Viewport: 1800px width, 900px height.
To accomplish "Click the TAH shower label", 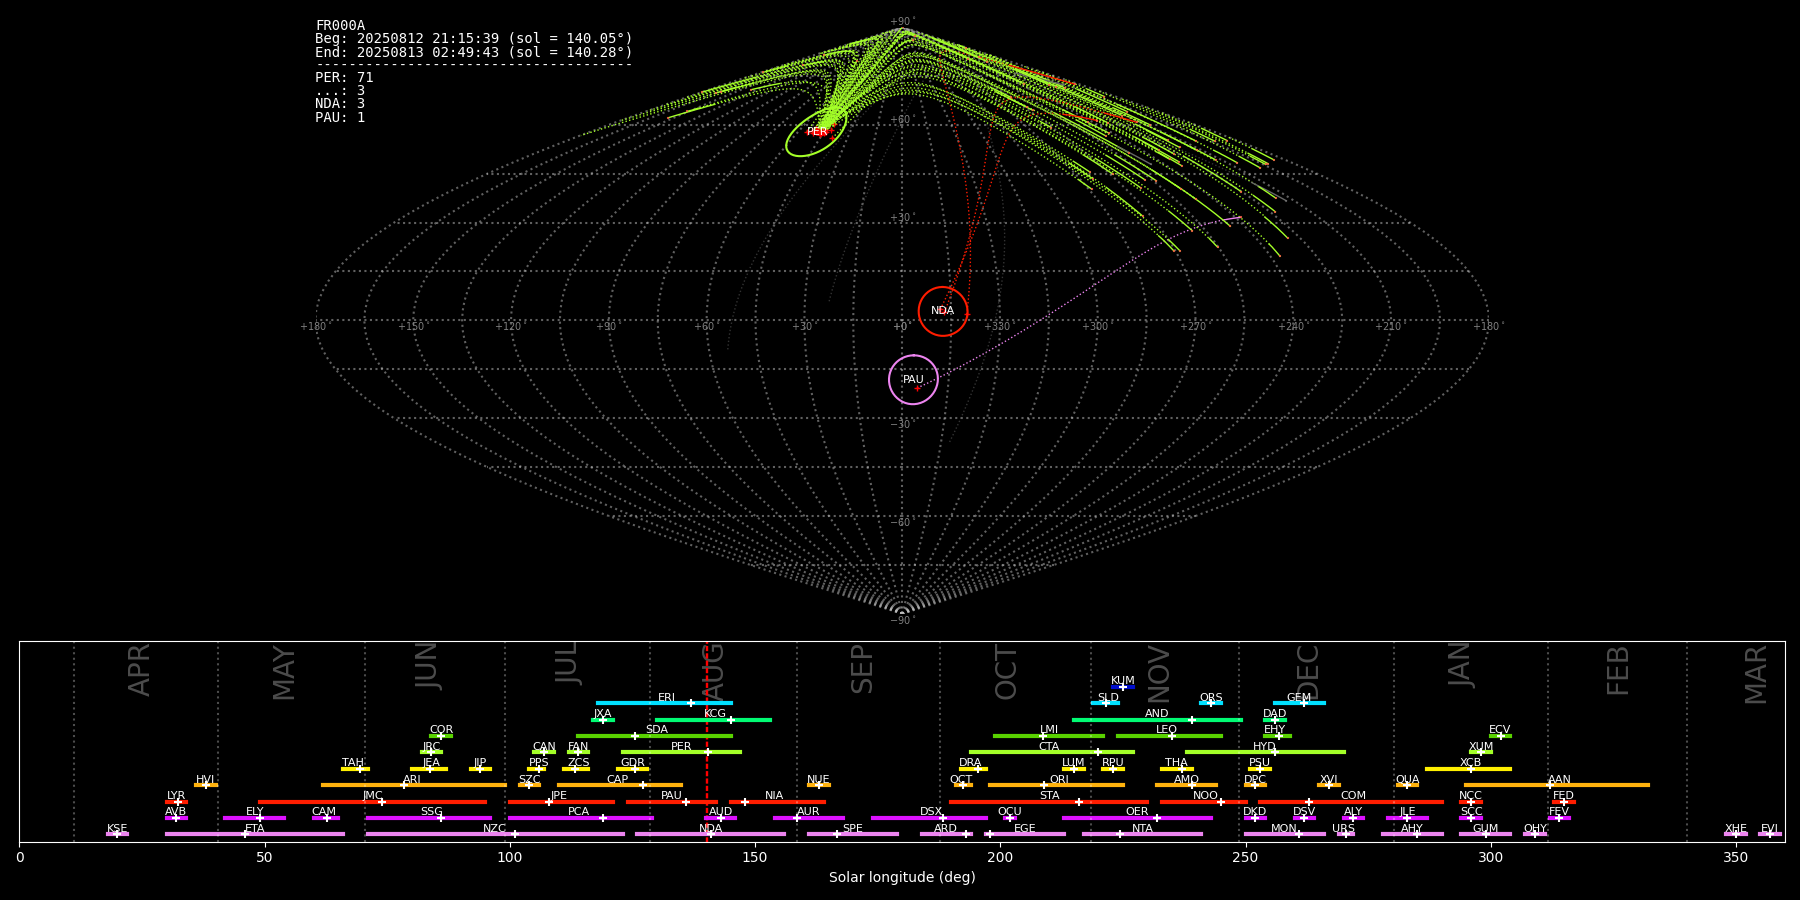I will (x=353, y=763).
